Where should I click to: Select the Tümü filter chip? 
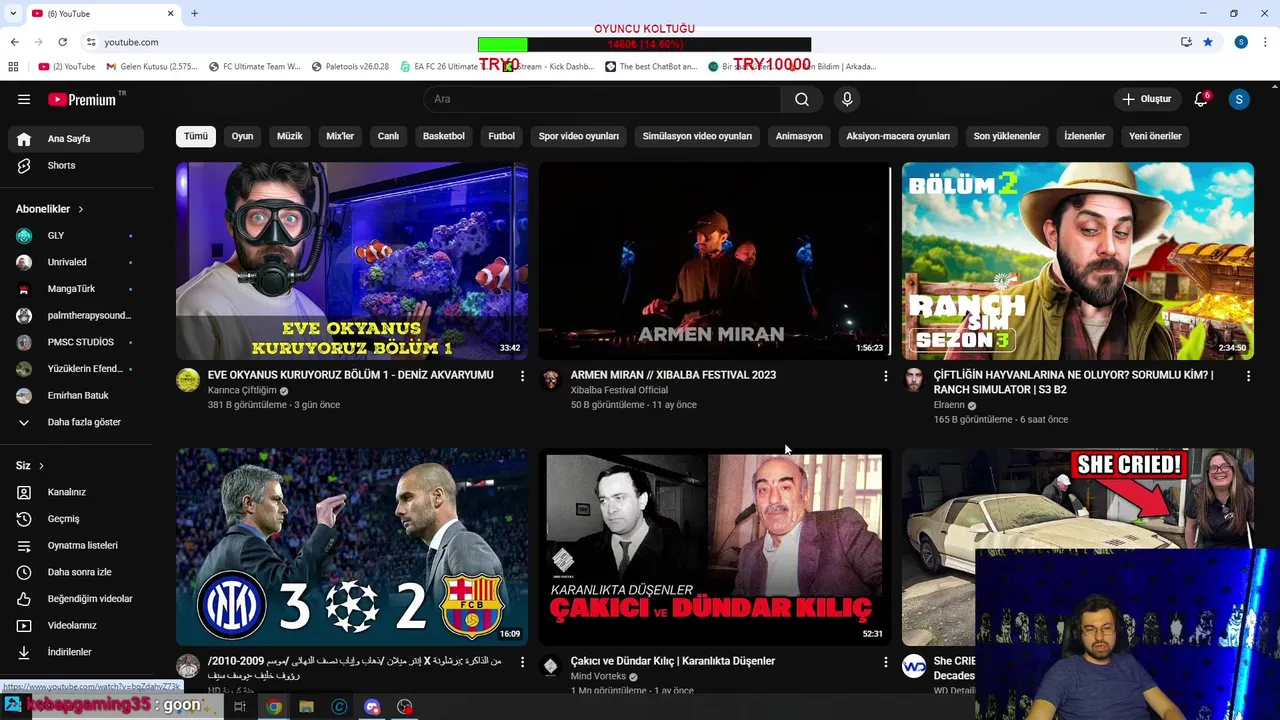click(x=196, y=136)
